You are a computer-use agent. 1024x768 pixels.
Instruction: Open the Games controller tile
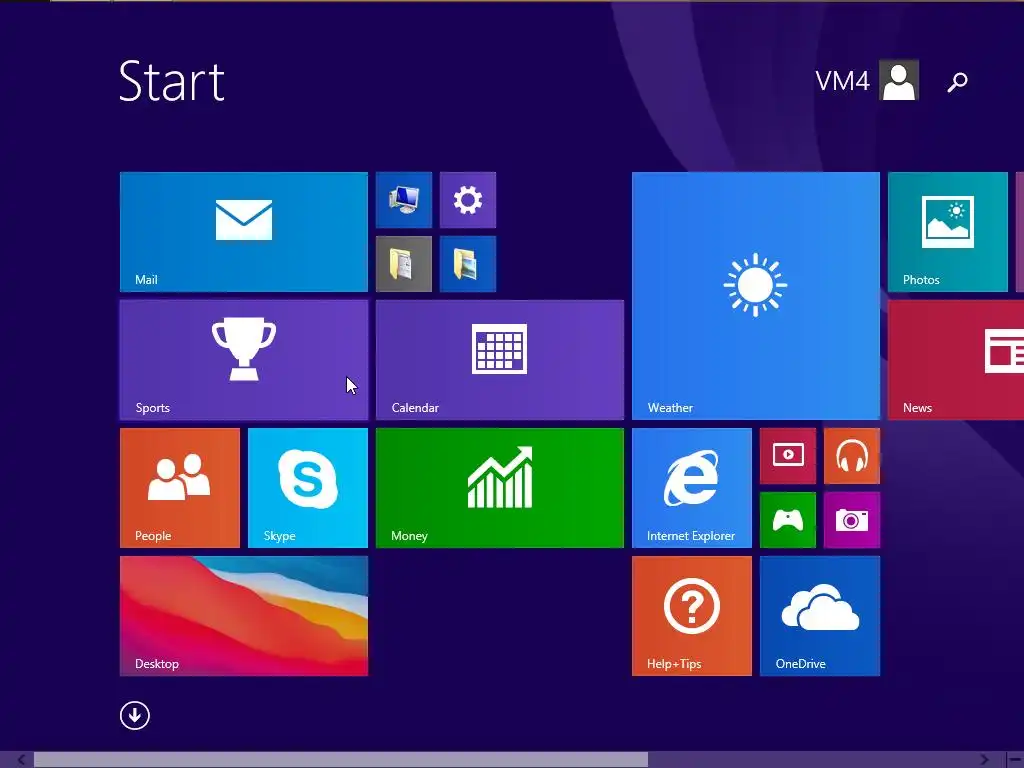(788, 520)
